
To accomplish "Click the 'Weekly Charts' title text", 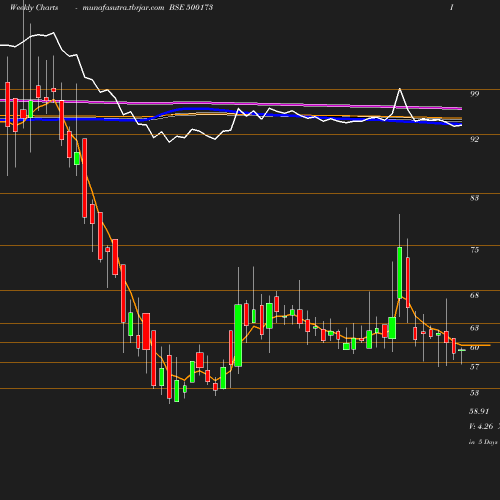I will coord(34,7).
